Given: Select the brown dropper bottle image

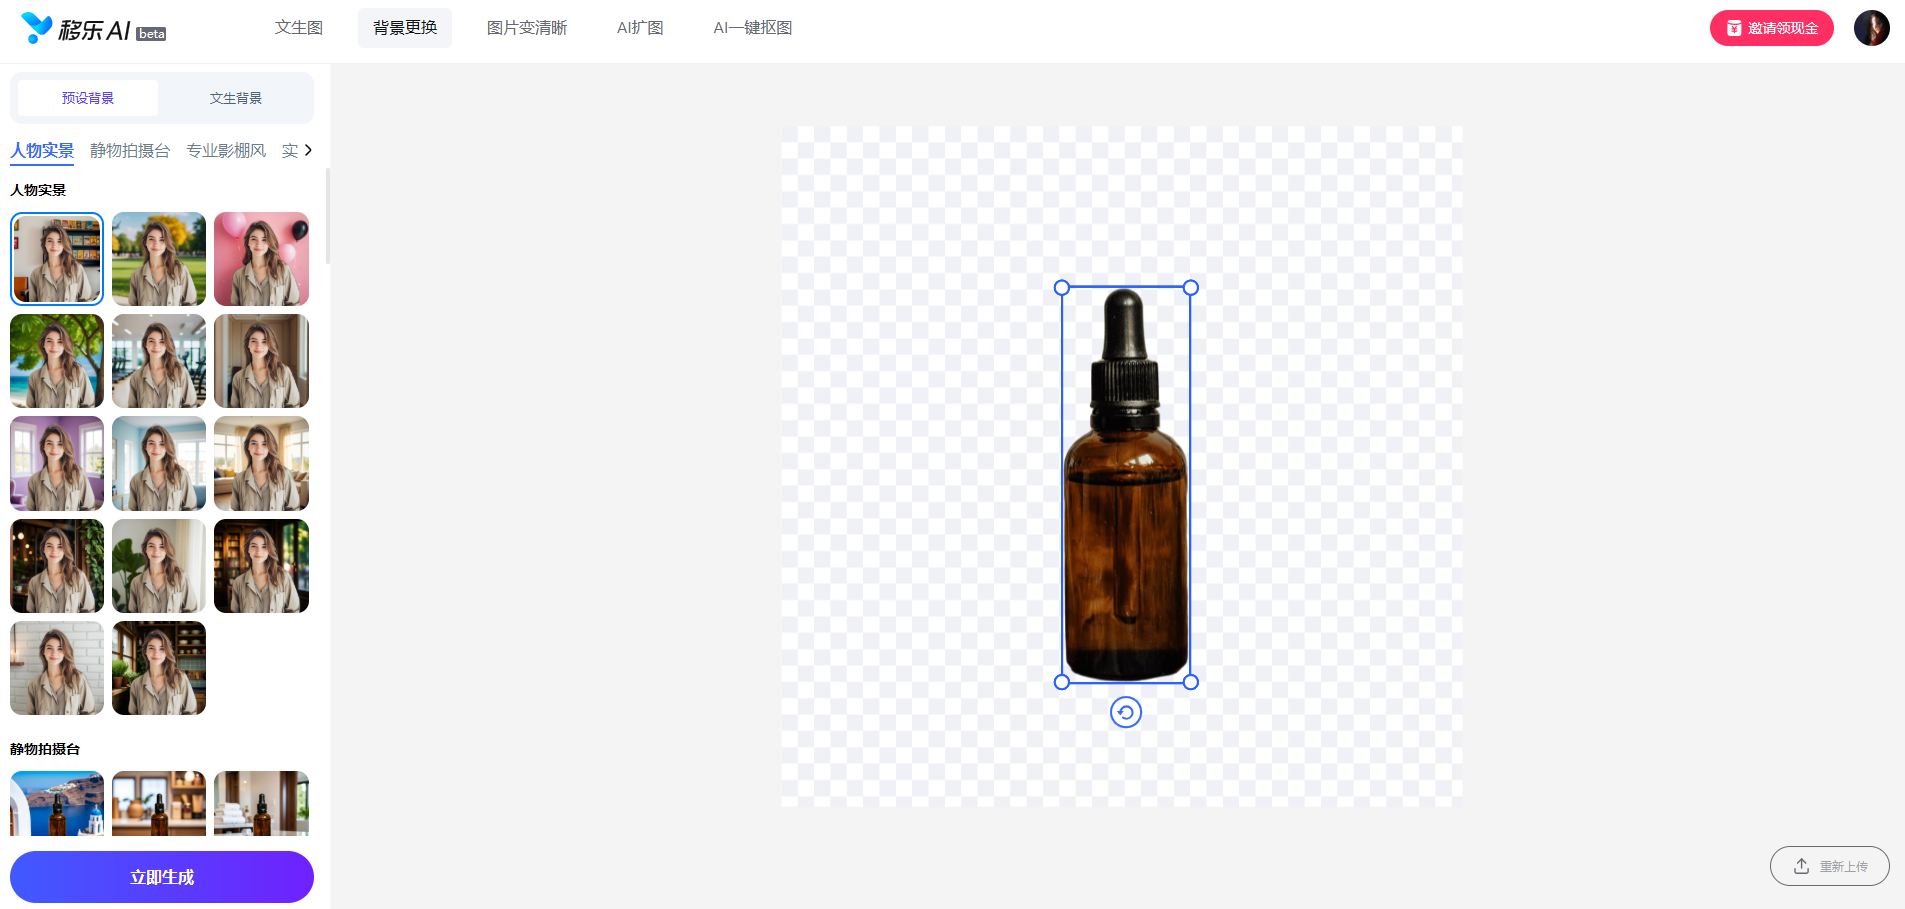Looking at the screenshot, I should (x=1126, y=485).
